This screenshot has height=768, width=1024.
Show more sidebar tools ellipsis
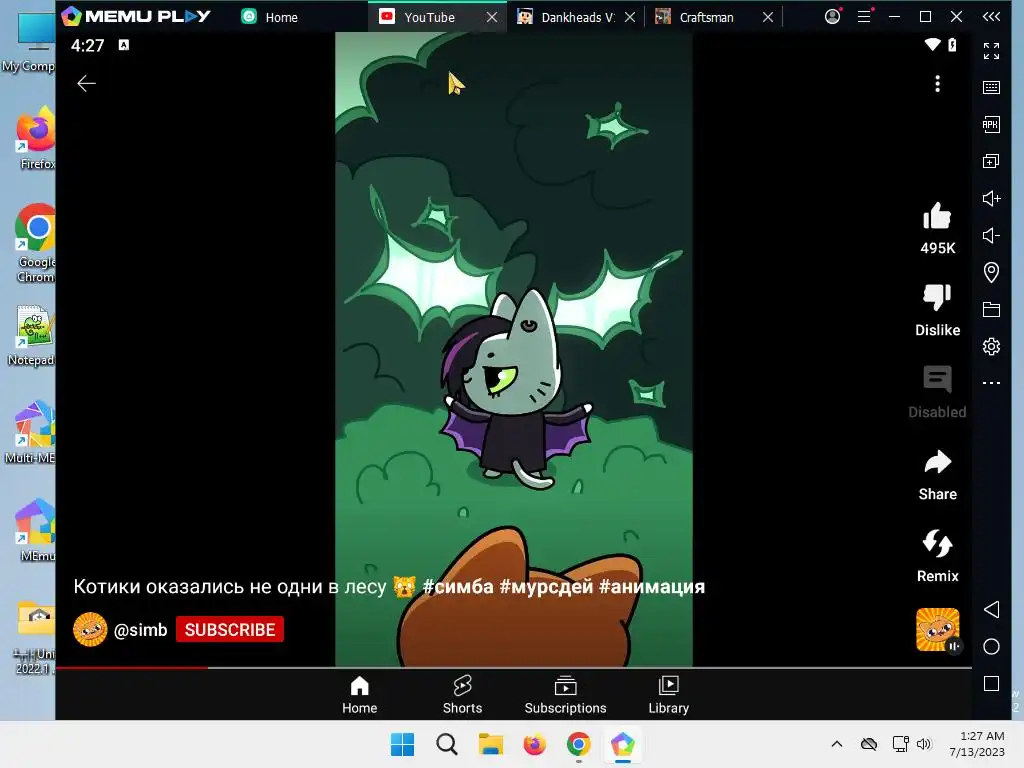[991, 383]
